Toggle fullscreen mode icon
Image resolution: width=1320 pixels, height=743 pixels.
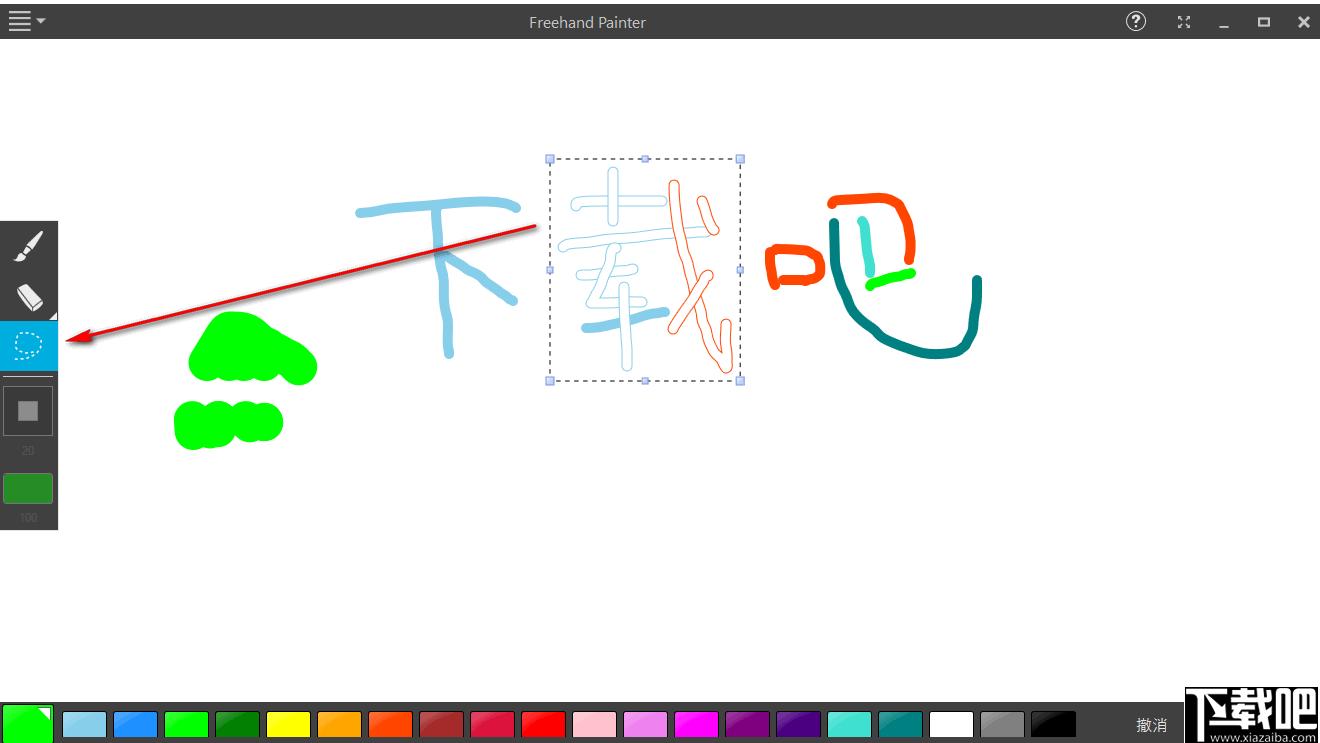click(1184, 22)
